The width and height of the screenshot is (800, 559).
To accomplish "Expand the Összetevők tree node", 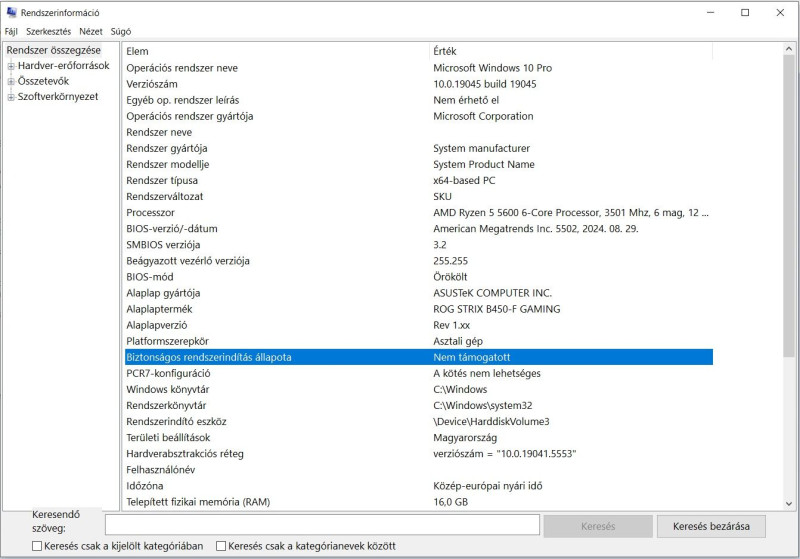I will pyautogui.click(x=11, y=81).
